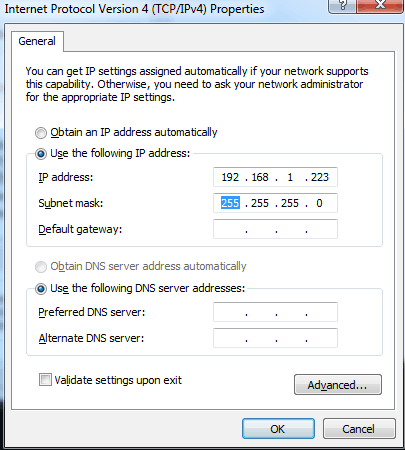Close the TCP/IPv4 Properties dialog

tap(380, 5)
